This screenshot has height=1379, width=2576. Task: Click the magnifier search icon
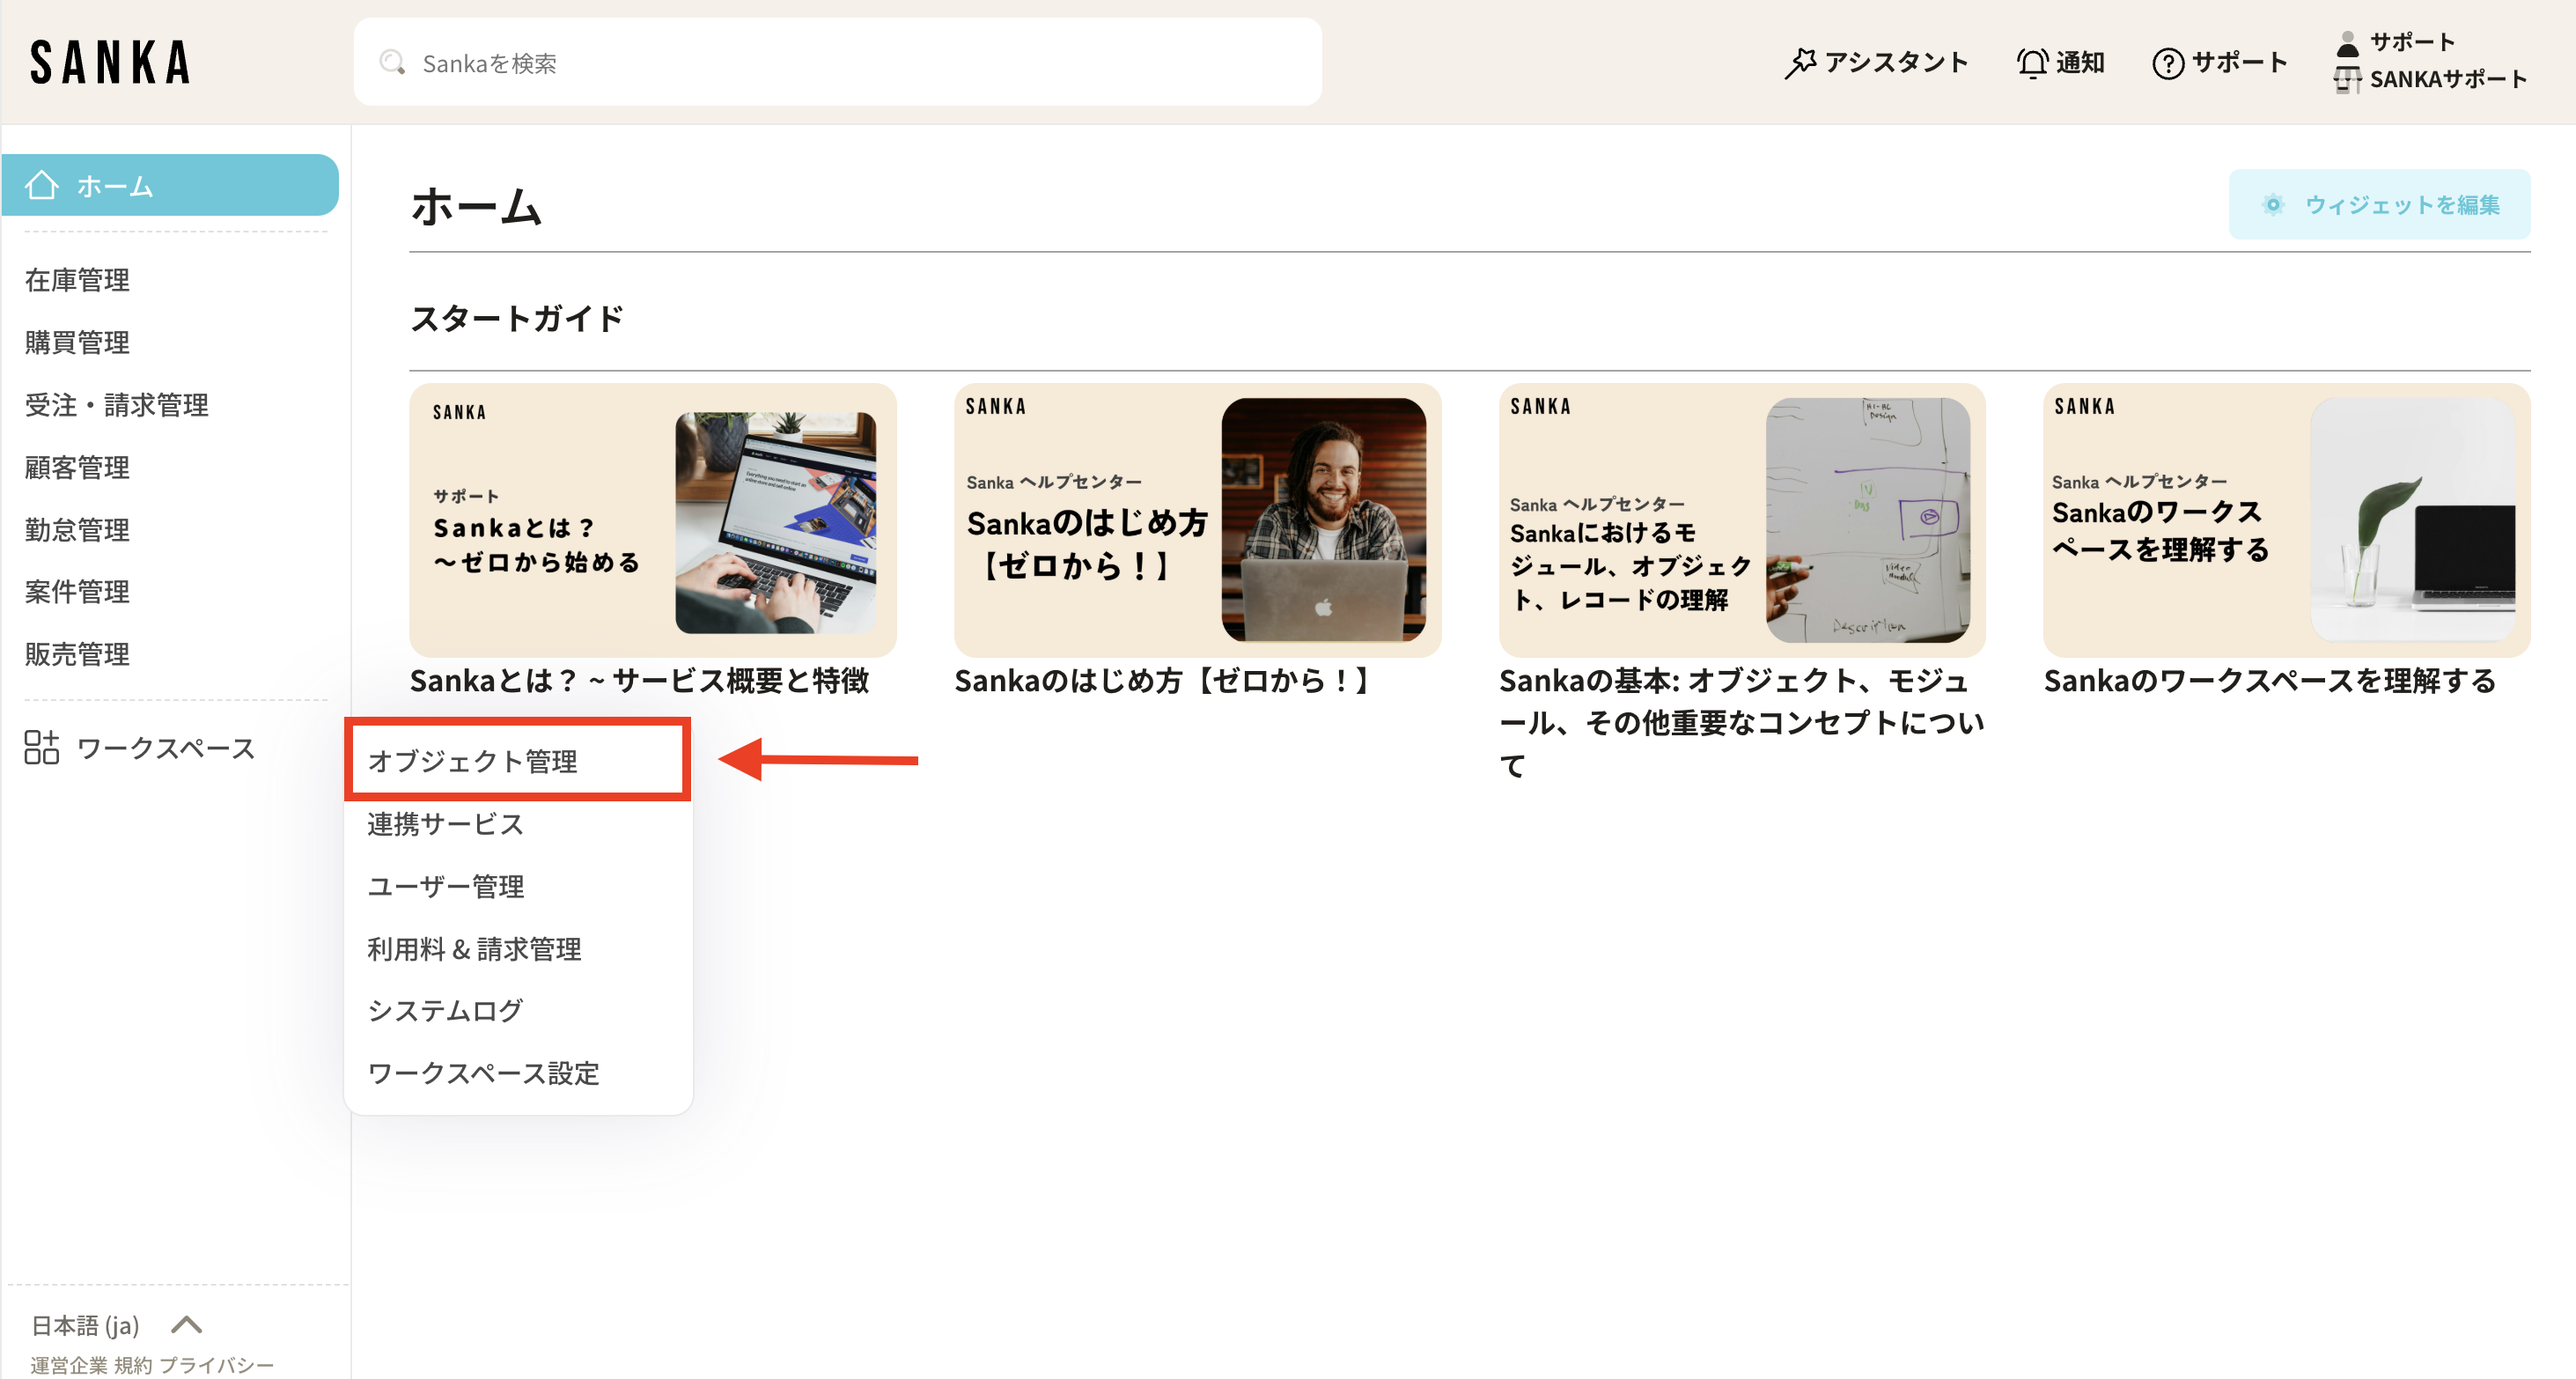click(x=392, y=62)
